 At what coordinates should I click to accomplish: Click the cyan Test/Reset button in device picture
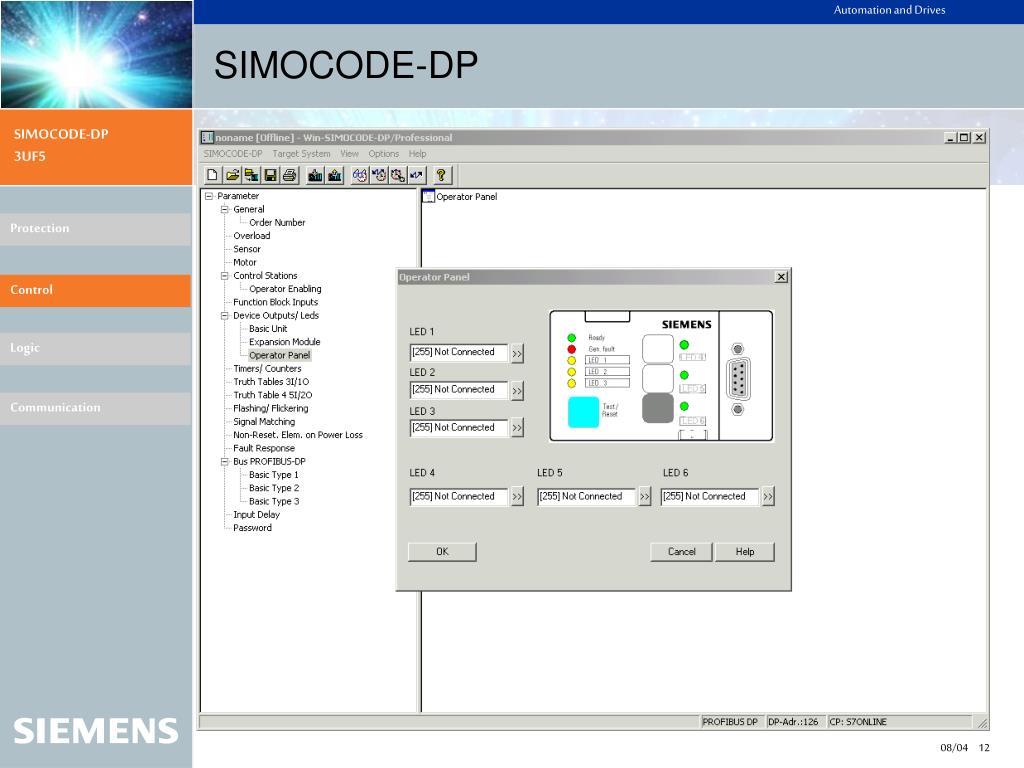point(583,412)
